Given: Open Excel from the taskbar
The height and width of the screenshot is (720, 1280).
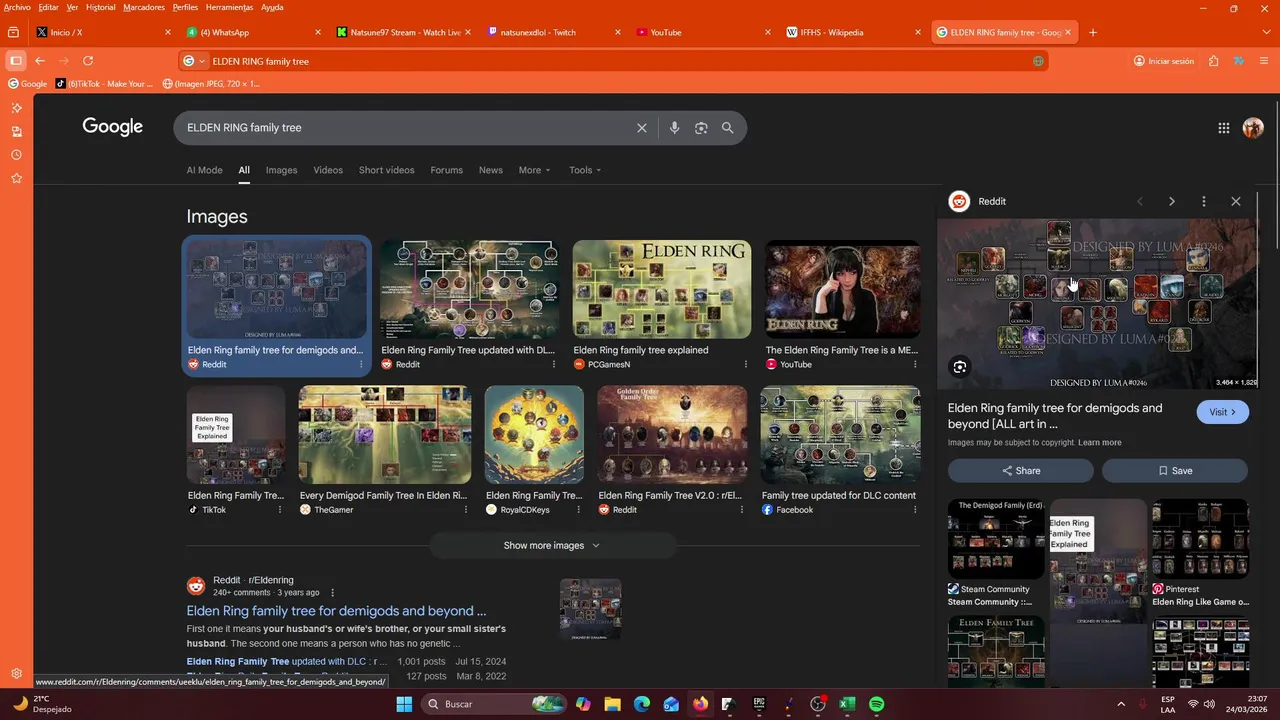Looking at the screenshot, I should [847, 704].
